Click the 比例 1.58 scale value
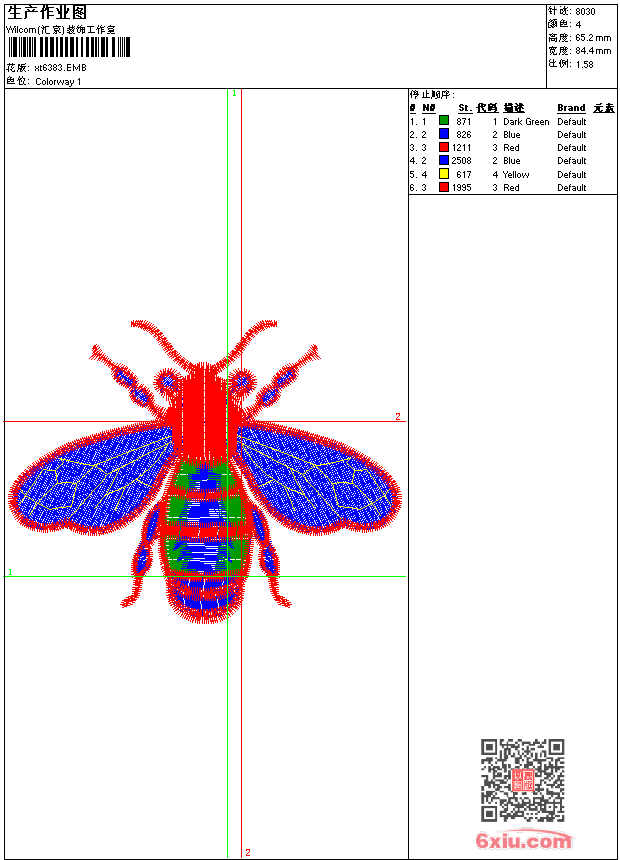 coord(584,64)
